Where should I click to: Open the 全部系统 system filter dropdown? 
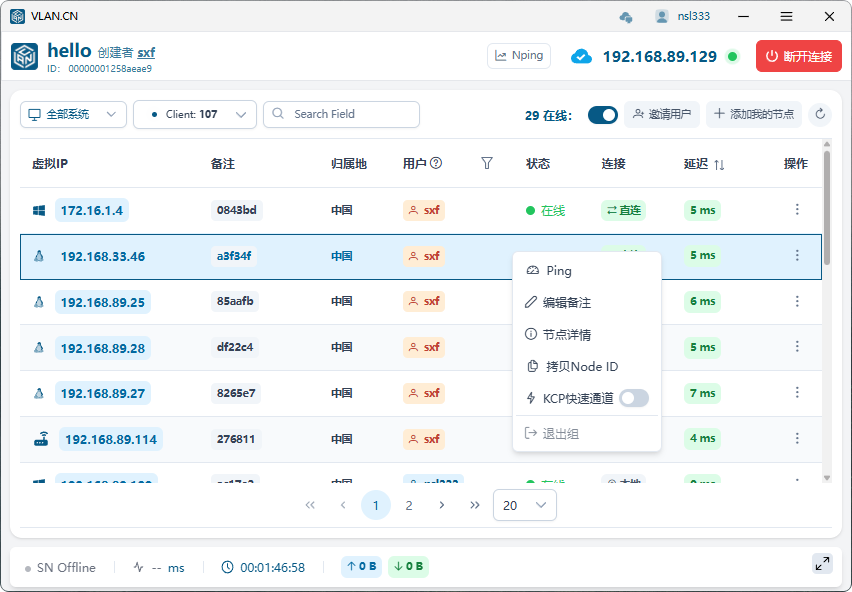[73, 115]
